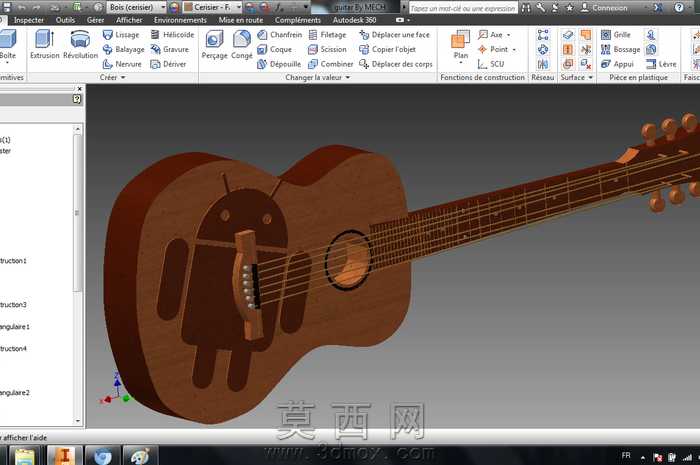The image size is (700, 465).
Task: Click Déplacer des corps
Action: pos(396,64)
